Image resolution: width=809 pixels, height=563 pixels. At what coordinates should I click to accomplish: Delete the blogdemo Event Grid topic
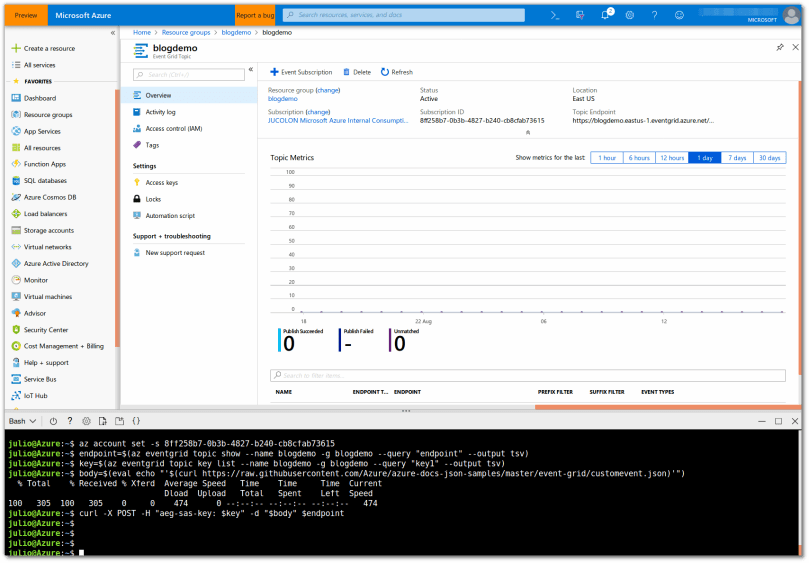(x=357, y=72)
